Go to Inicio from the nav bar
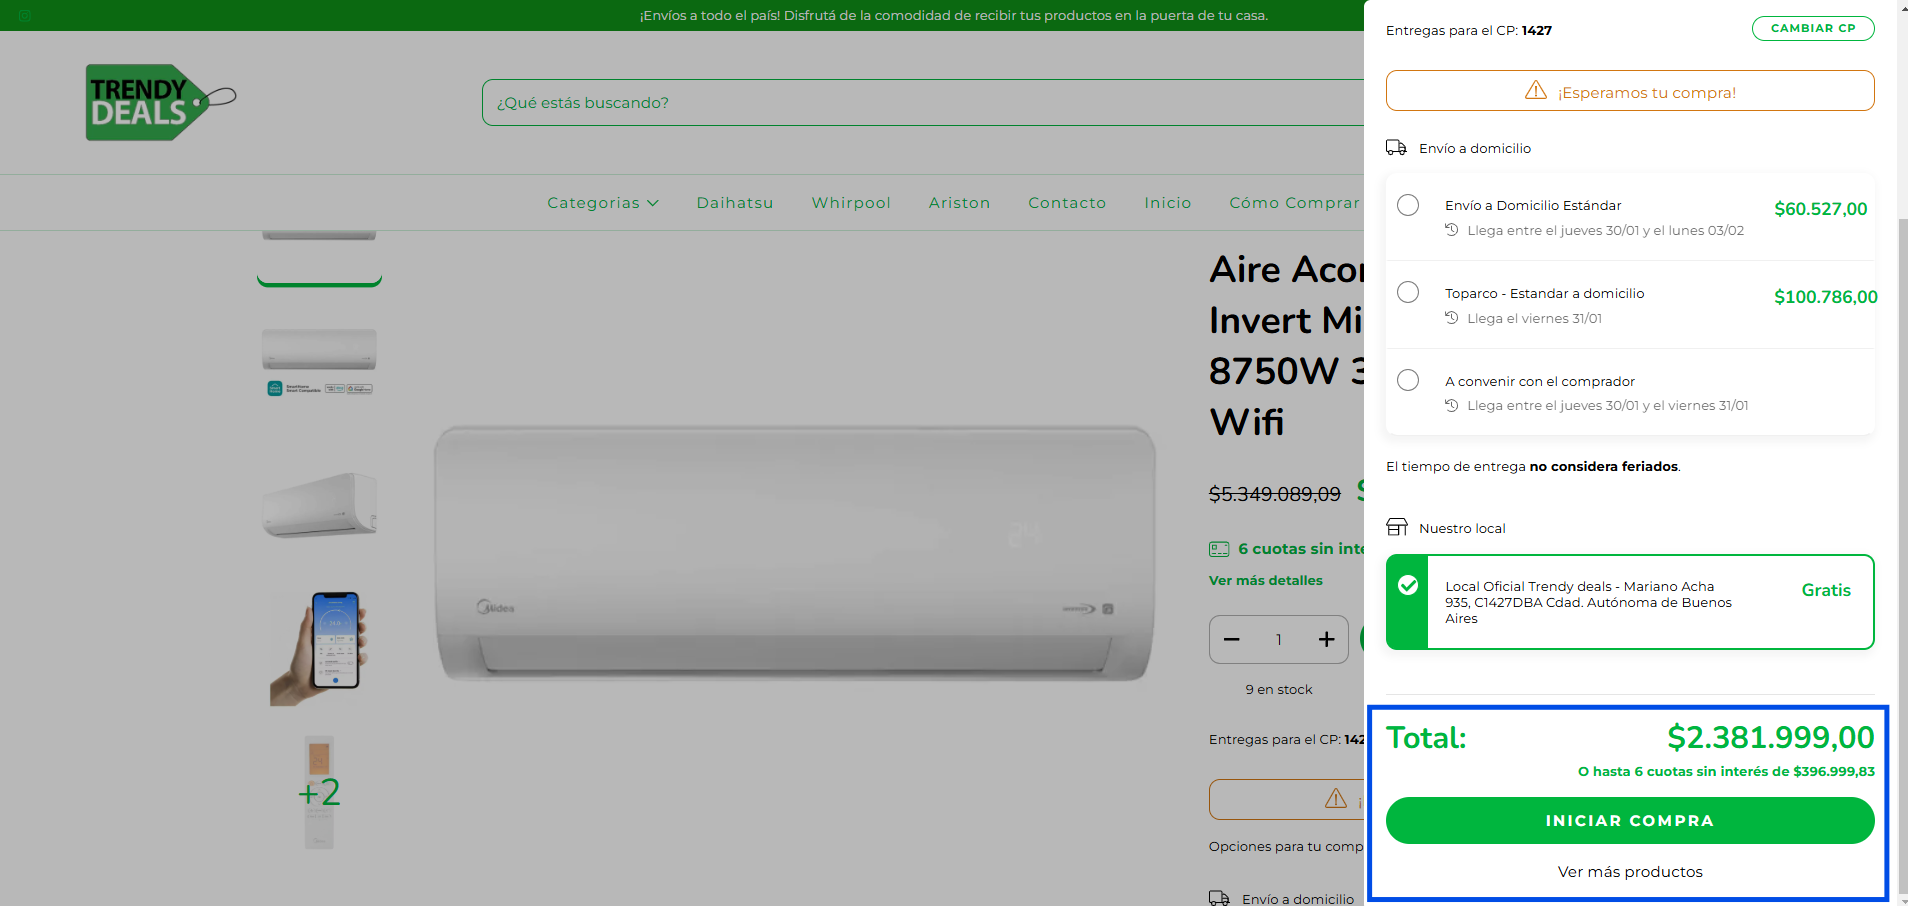The height and width of the screenshot is (906, 1908). 1168,203
